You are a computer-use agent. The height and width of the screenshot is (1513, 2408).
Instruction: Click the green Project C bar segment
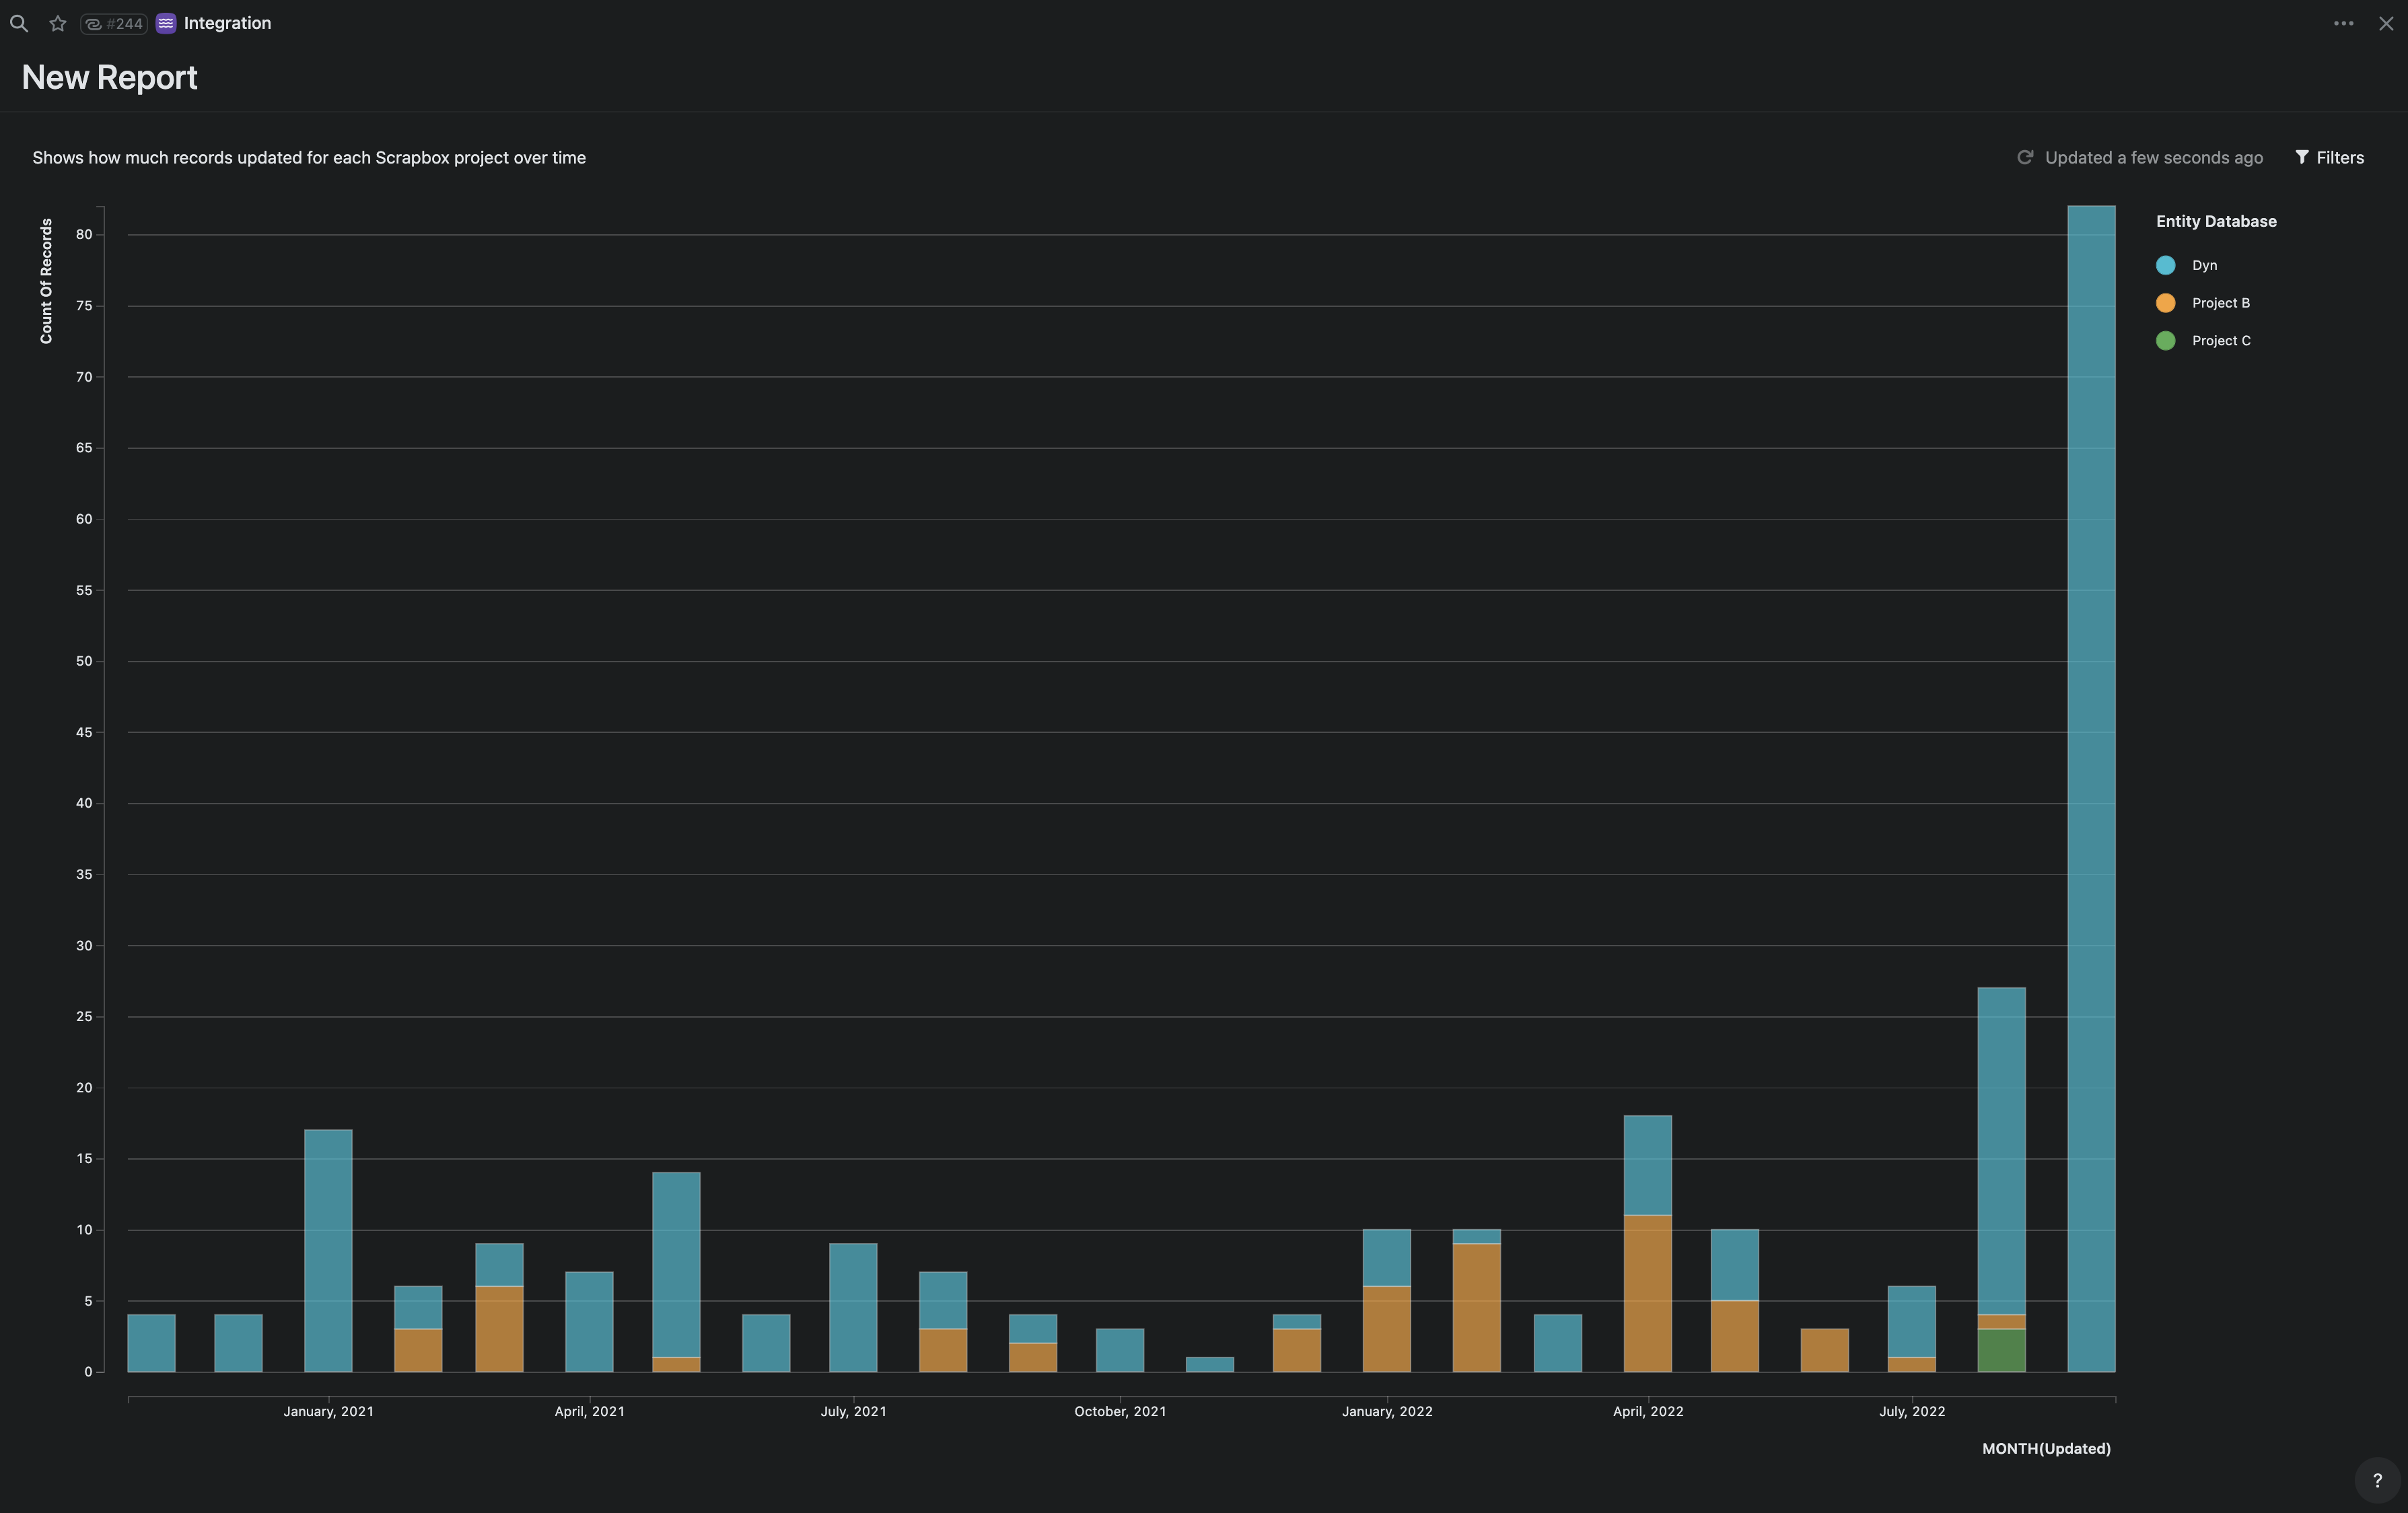coord(2001,1350)
